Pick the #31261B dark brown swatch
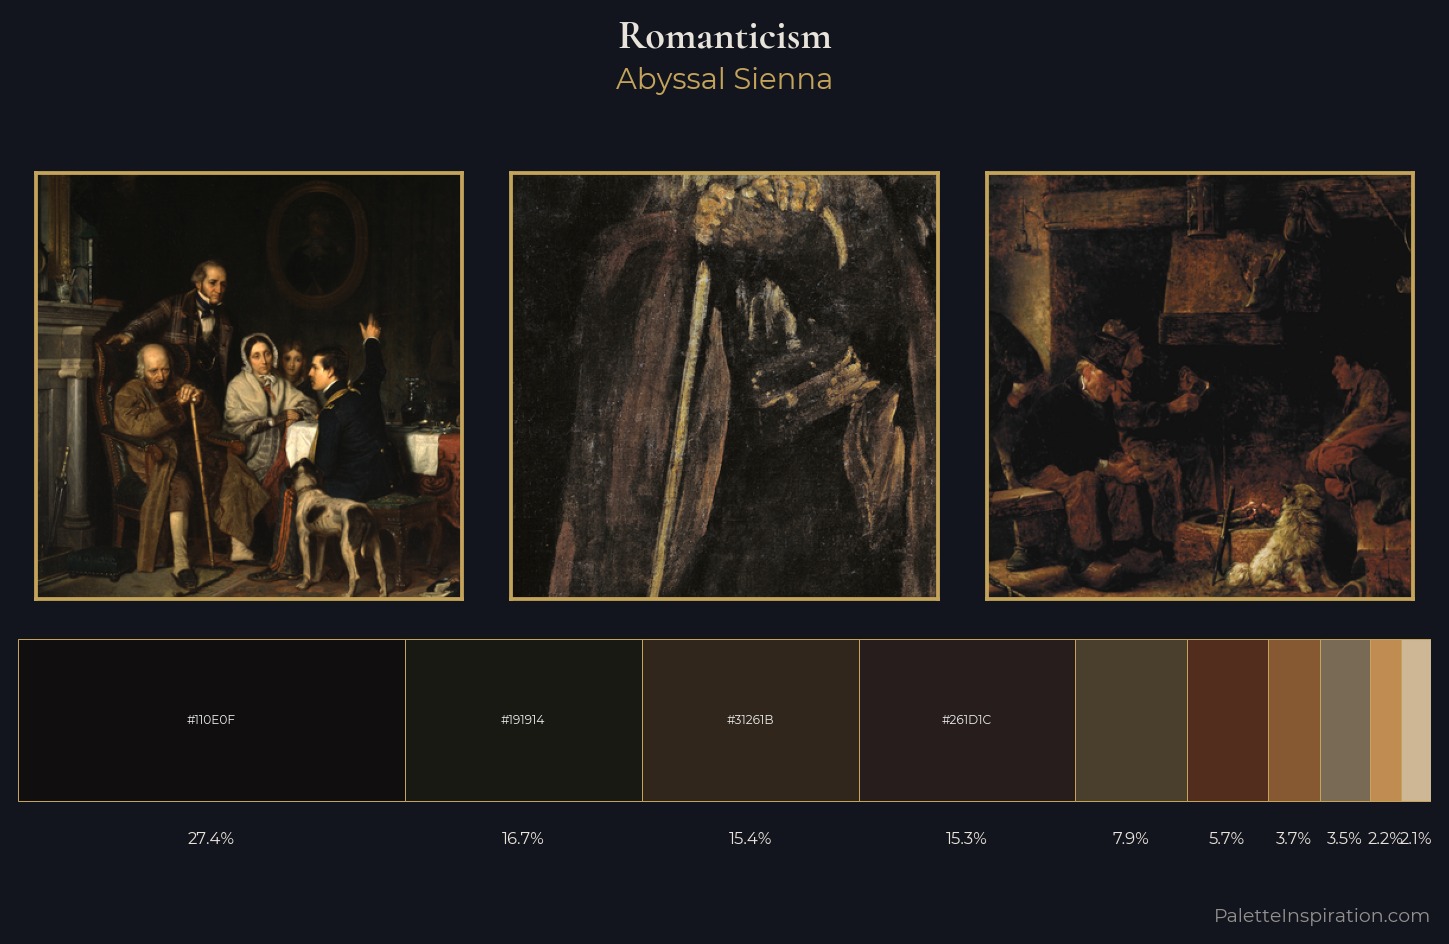1449x944 pixels. [x=751, y=720]
